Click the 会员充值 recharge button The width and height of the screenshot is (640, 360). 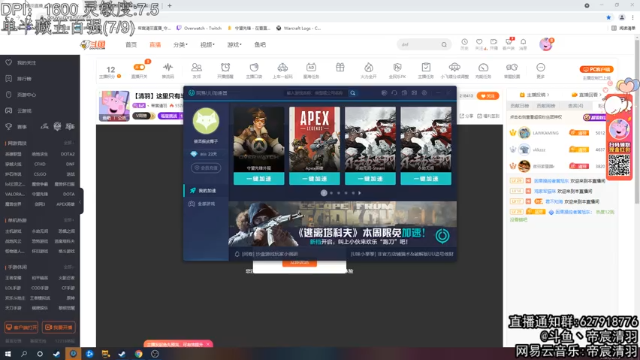pos(206,168)
